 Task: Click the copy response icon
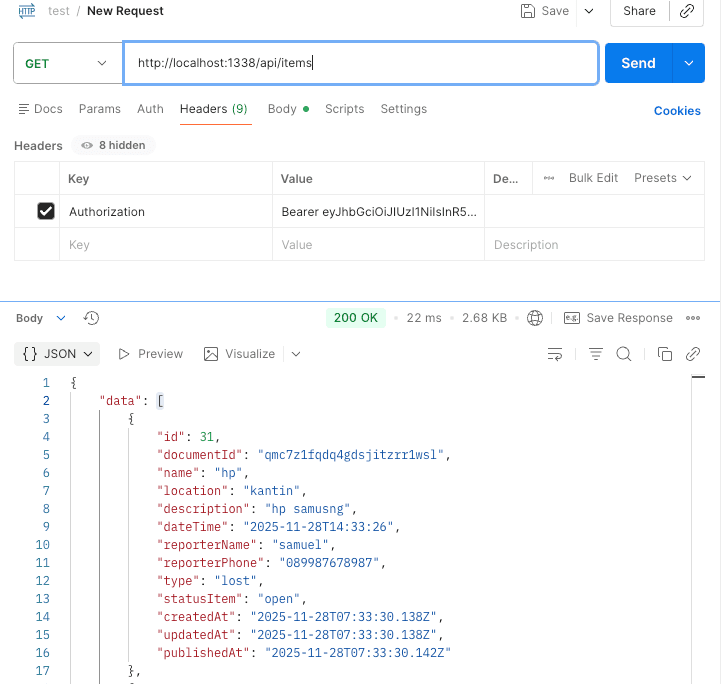[x=665, y=354]
